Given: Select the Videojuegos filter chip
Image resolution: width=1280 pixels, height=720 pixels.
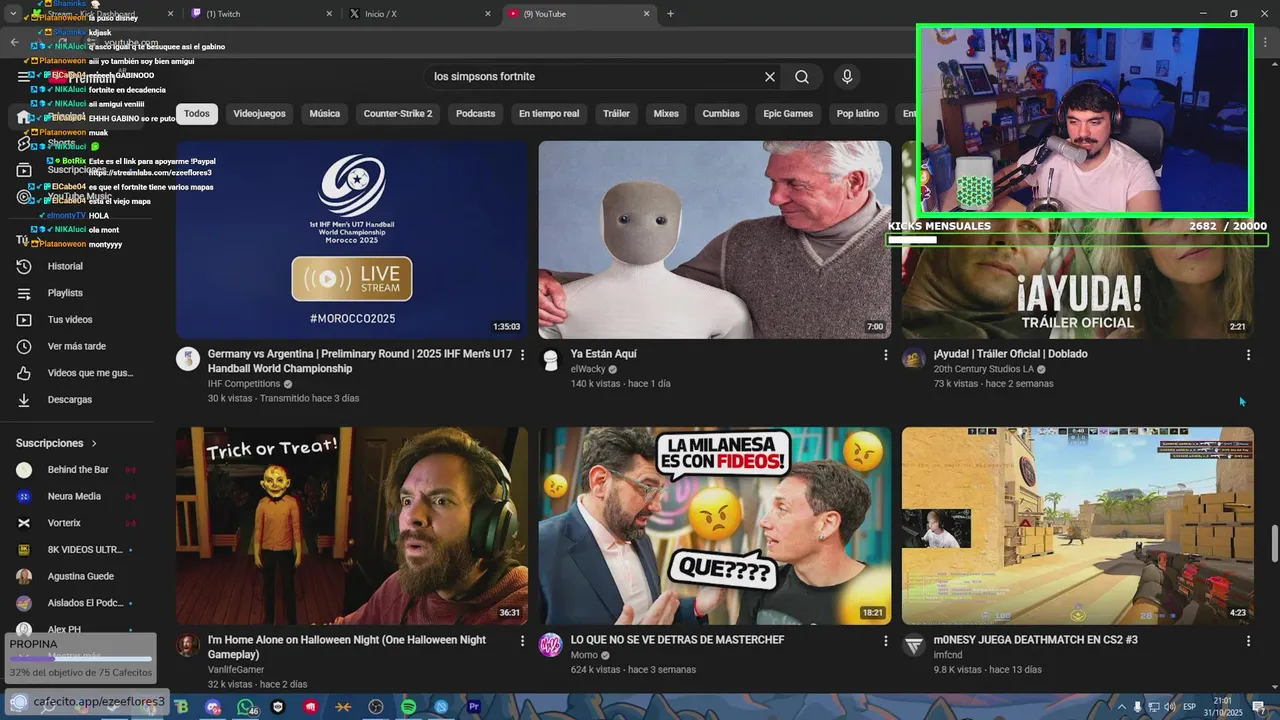Looking at the screenshot, I should 259,114.
